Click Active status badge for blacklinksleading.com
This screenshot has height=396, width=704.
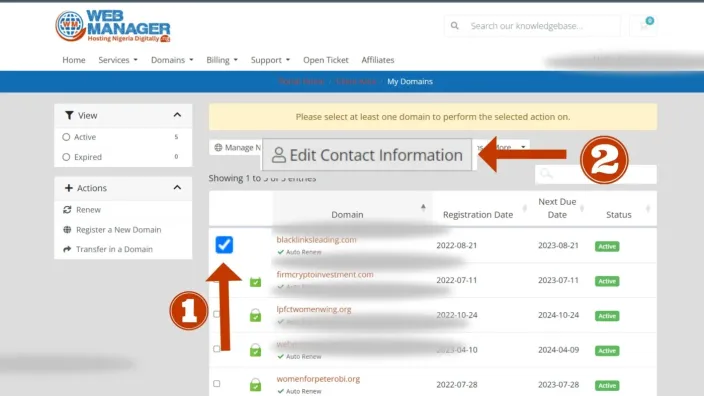[x=607, y=246]
